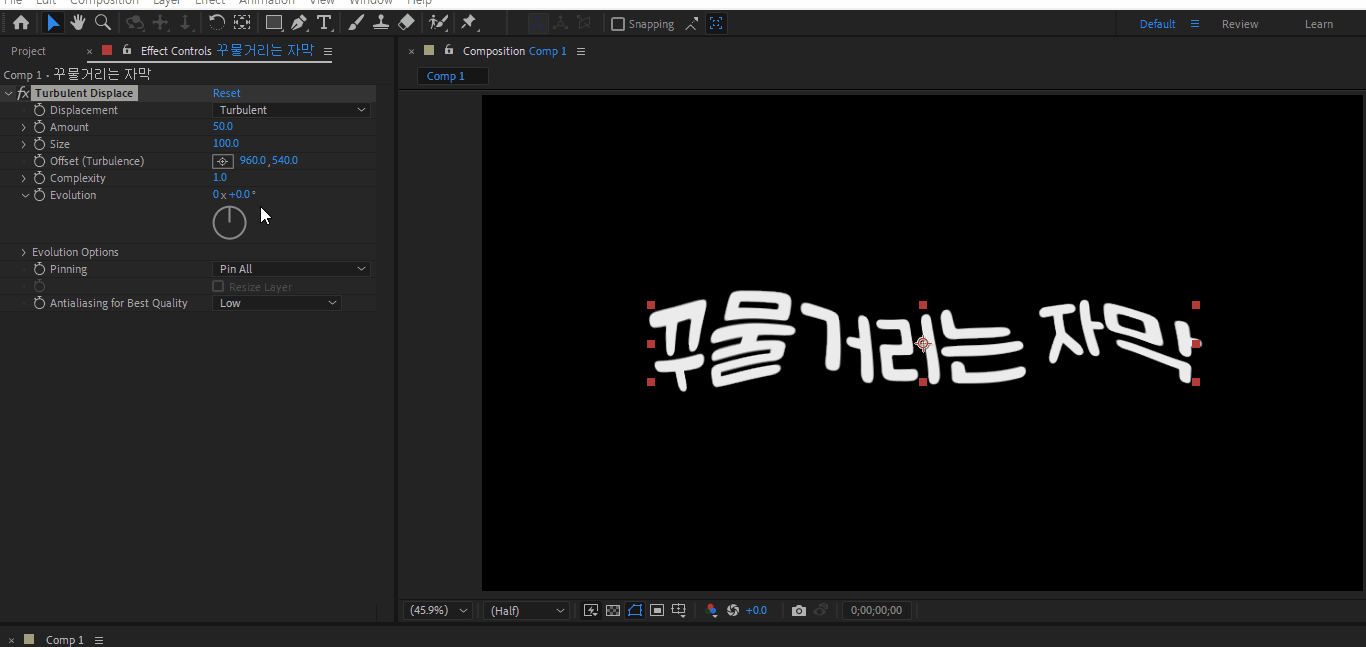Select the Rotation tool
This screenshot has height=647, width=1366.
pos(217,22)
